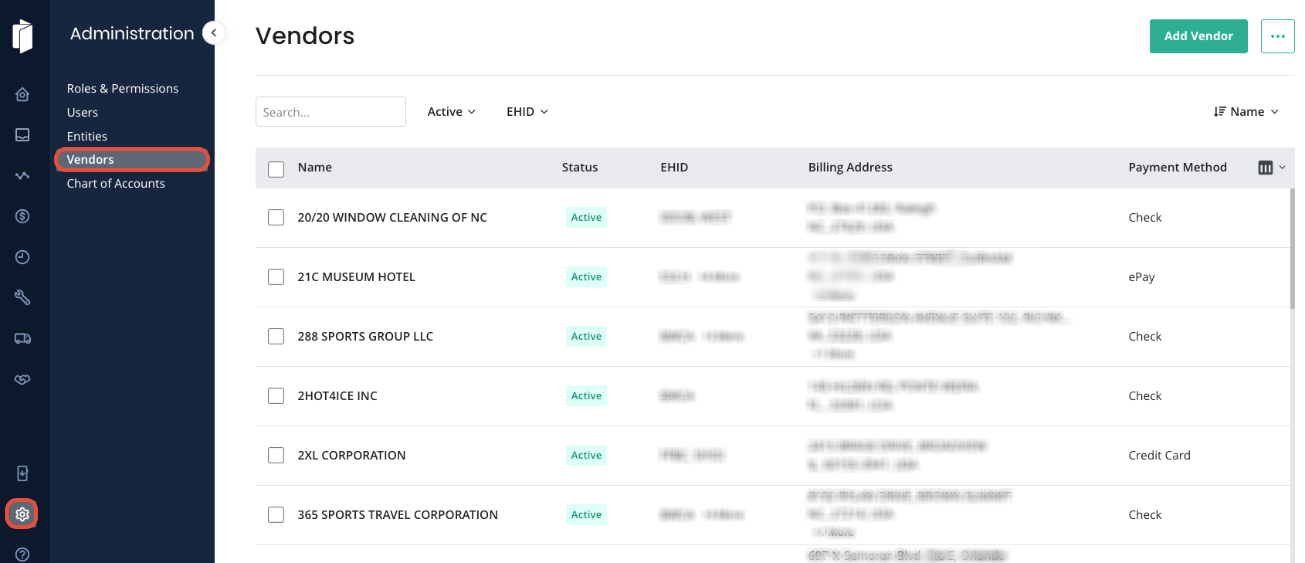Click ePay payment method cell
Image resolution: width=1305 pixels, height=563 pixels.
[x=1141, y=277]
